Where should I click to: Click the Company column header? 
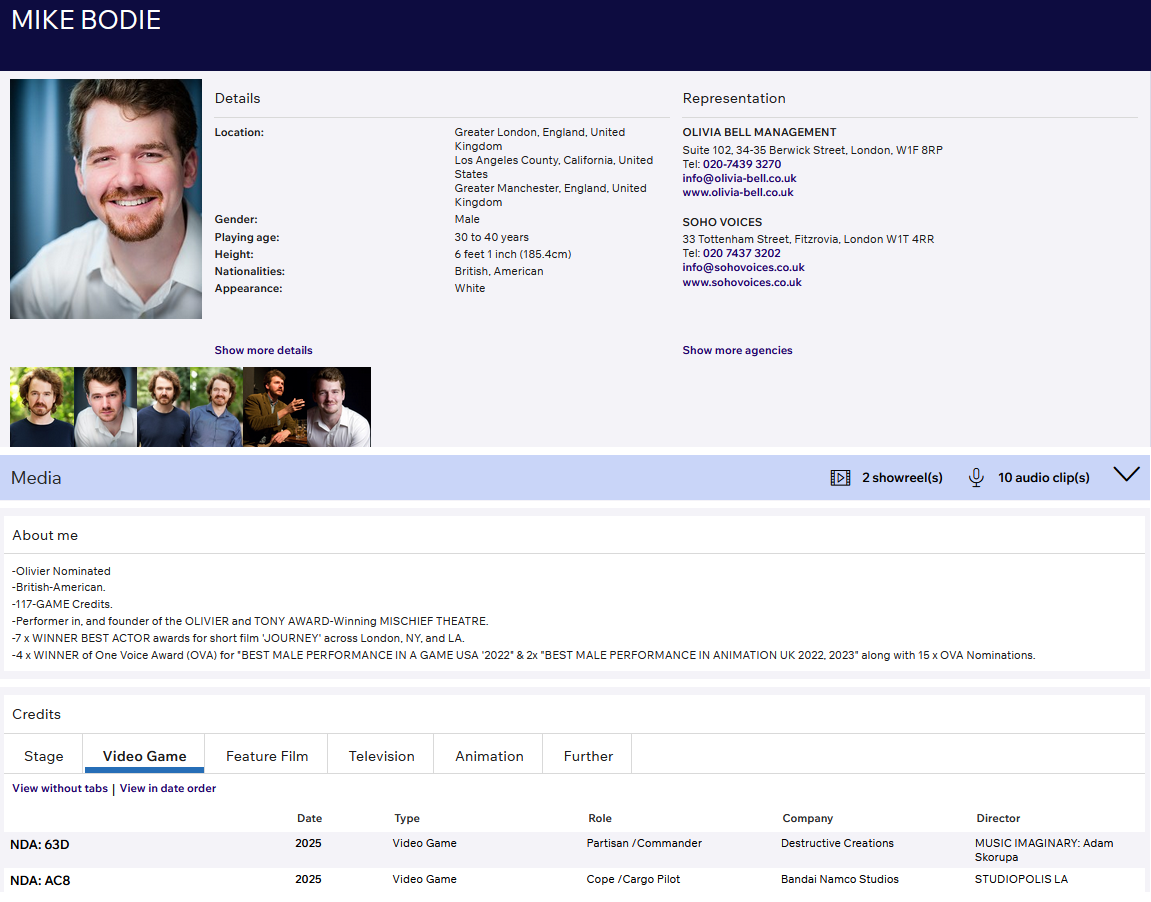click(x=807, y=818)
